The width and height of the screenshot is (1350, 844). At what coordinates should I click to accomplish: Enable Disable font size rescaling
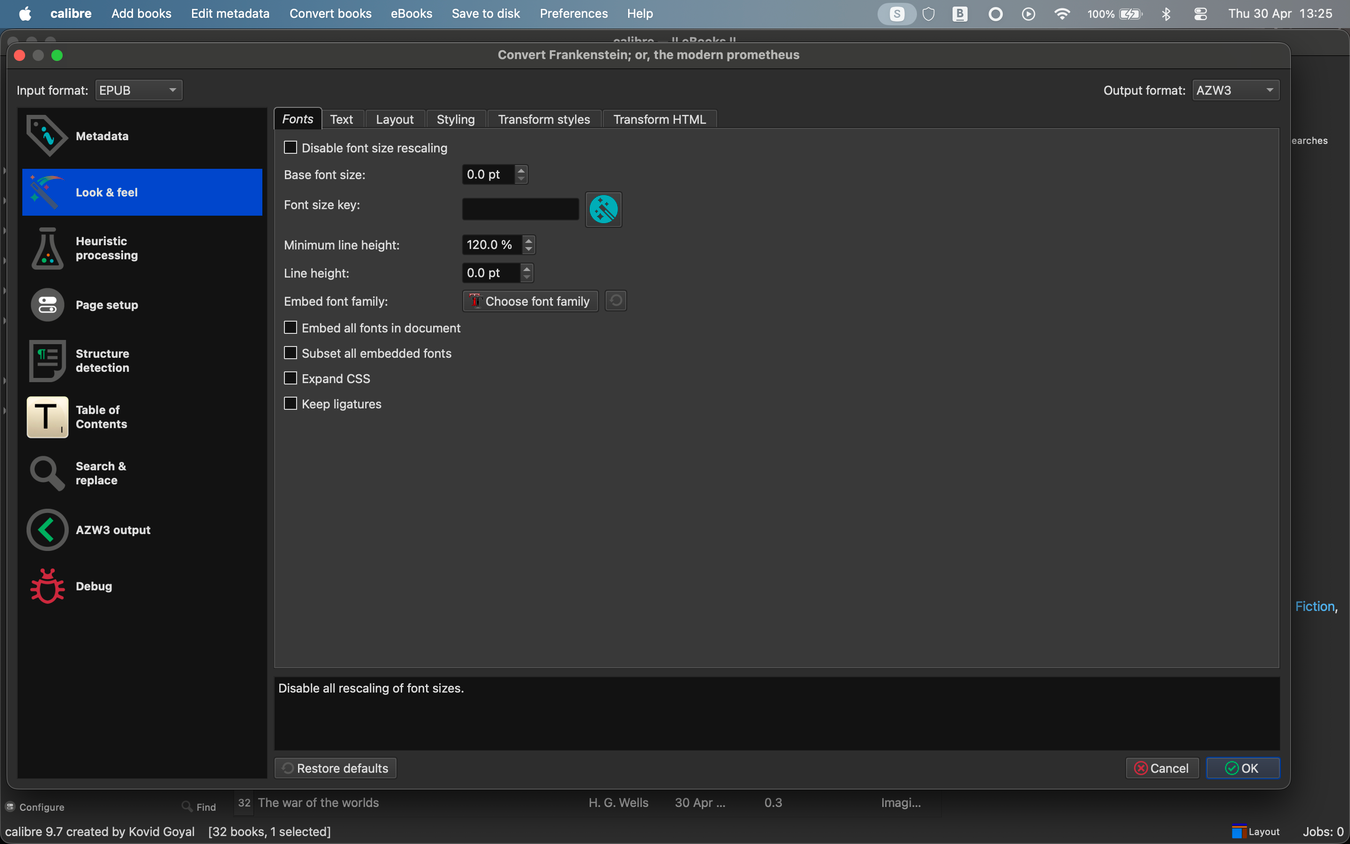(x=291, y=148)
